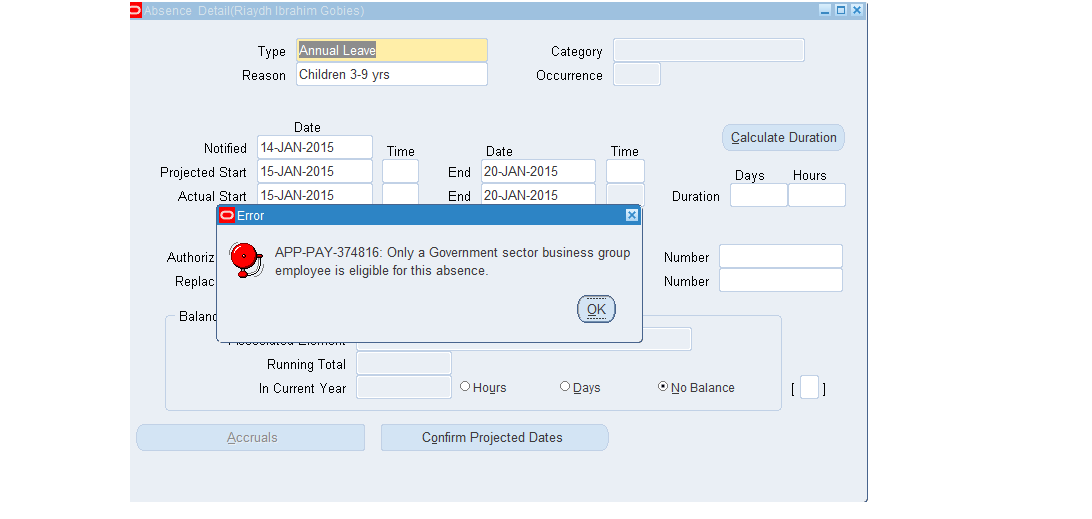Screen dimensions: 1092x519
Task: Maximize the Absence Detail window
Action: pyautogui.click(x=841, y=10)
